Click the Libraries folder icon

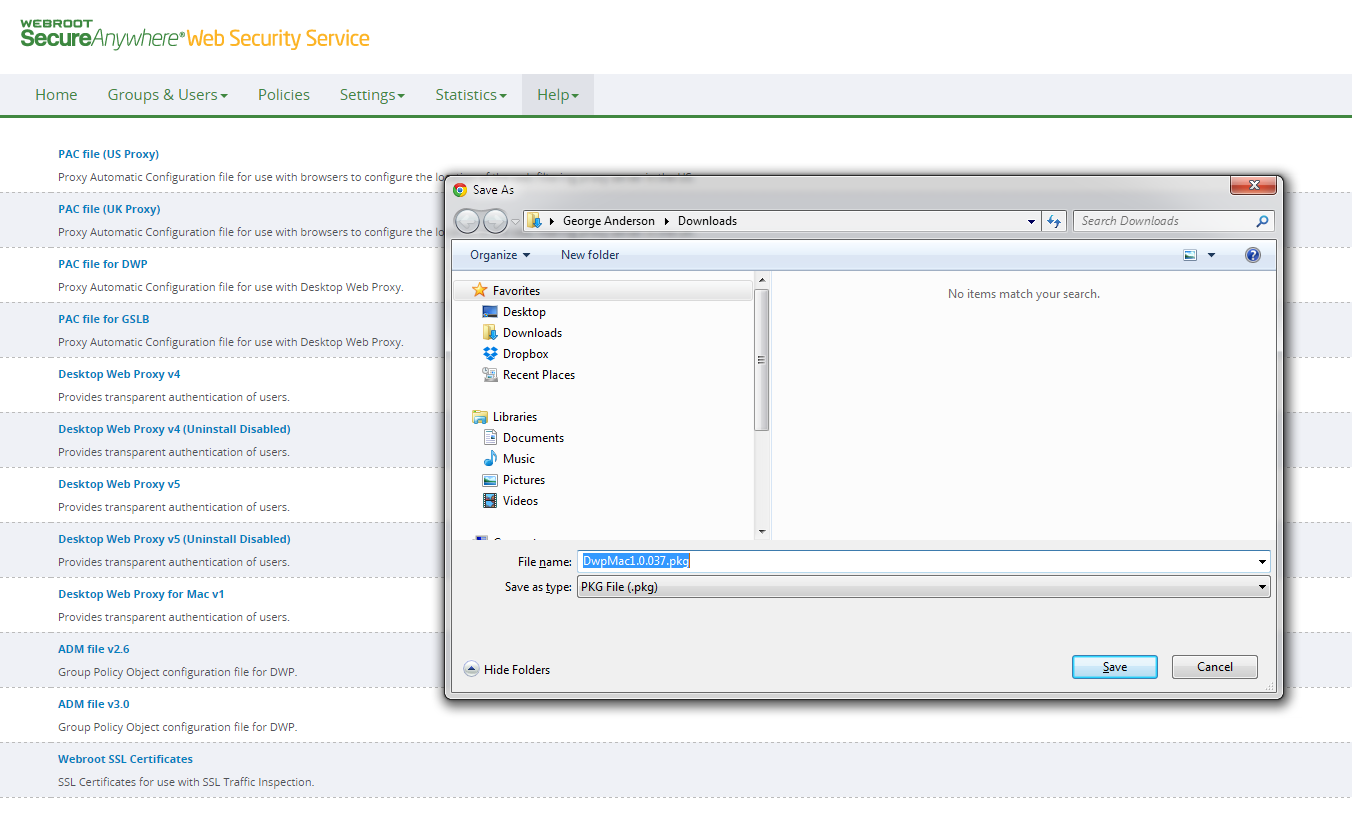[480, 417]
